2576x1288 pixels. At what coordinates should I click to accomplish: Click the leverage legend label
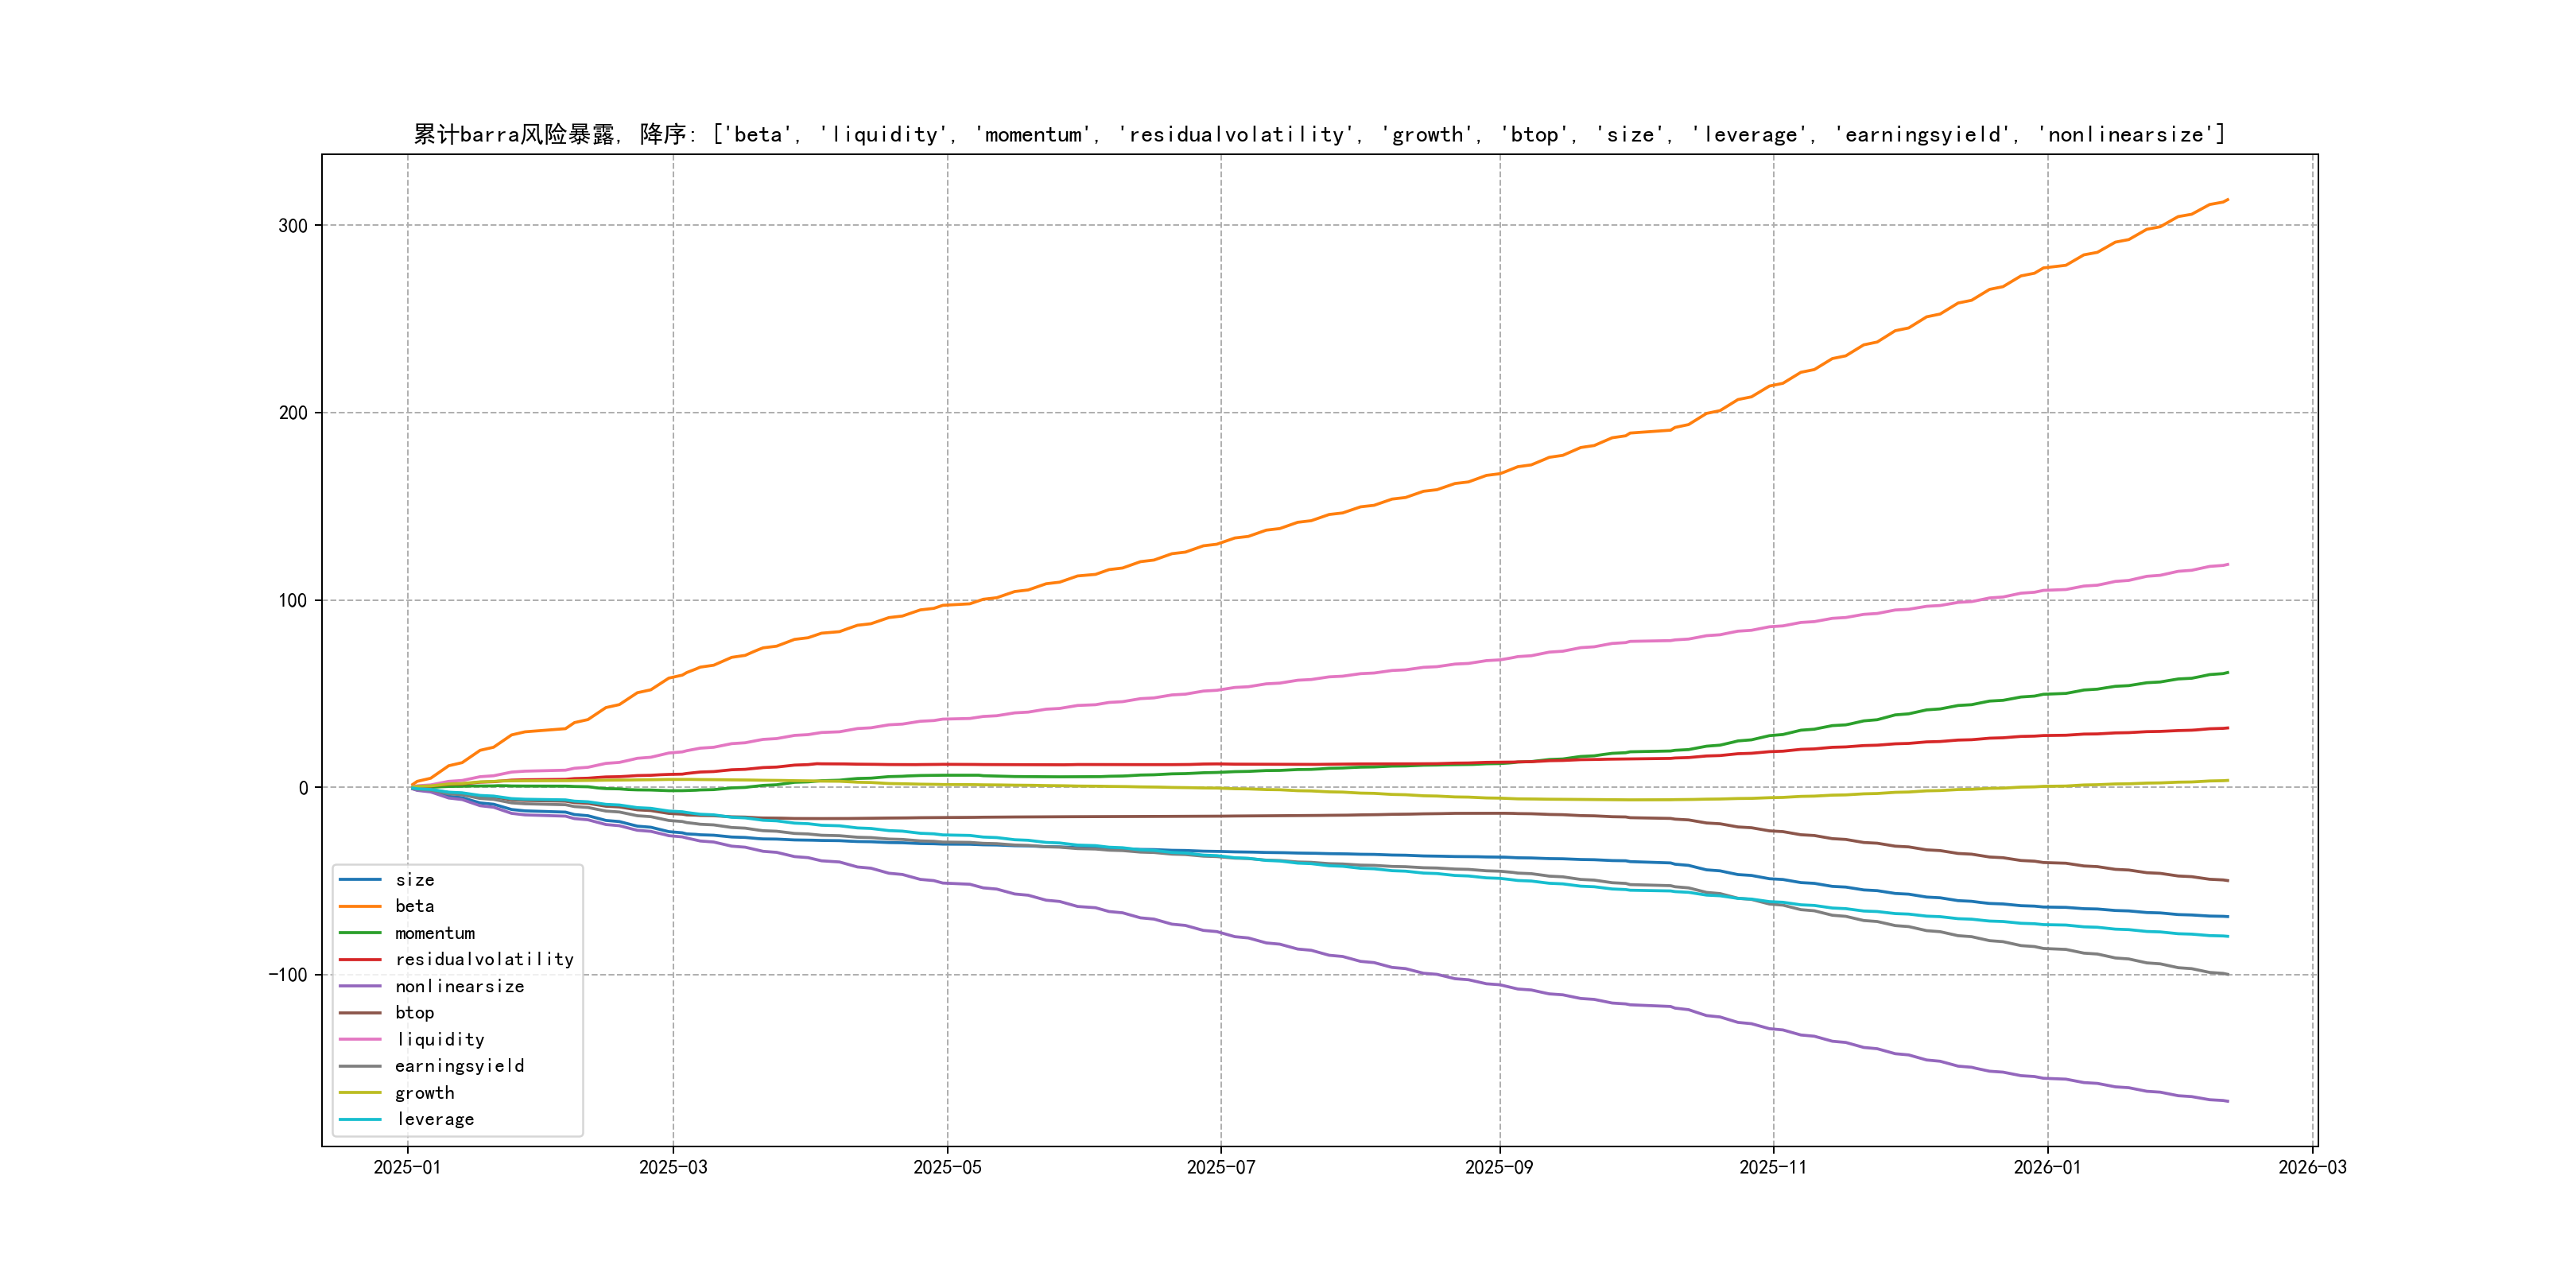(434, 1119)
